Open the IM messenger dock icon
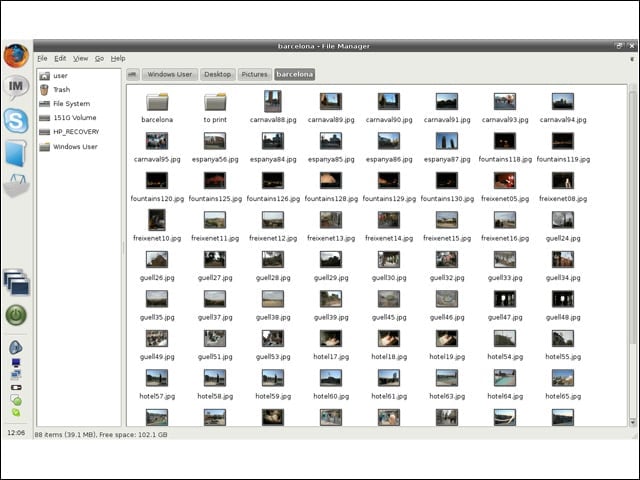The width and height of the screenshot is (640, 480). tap(16, 87)
